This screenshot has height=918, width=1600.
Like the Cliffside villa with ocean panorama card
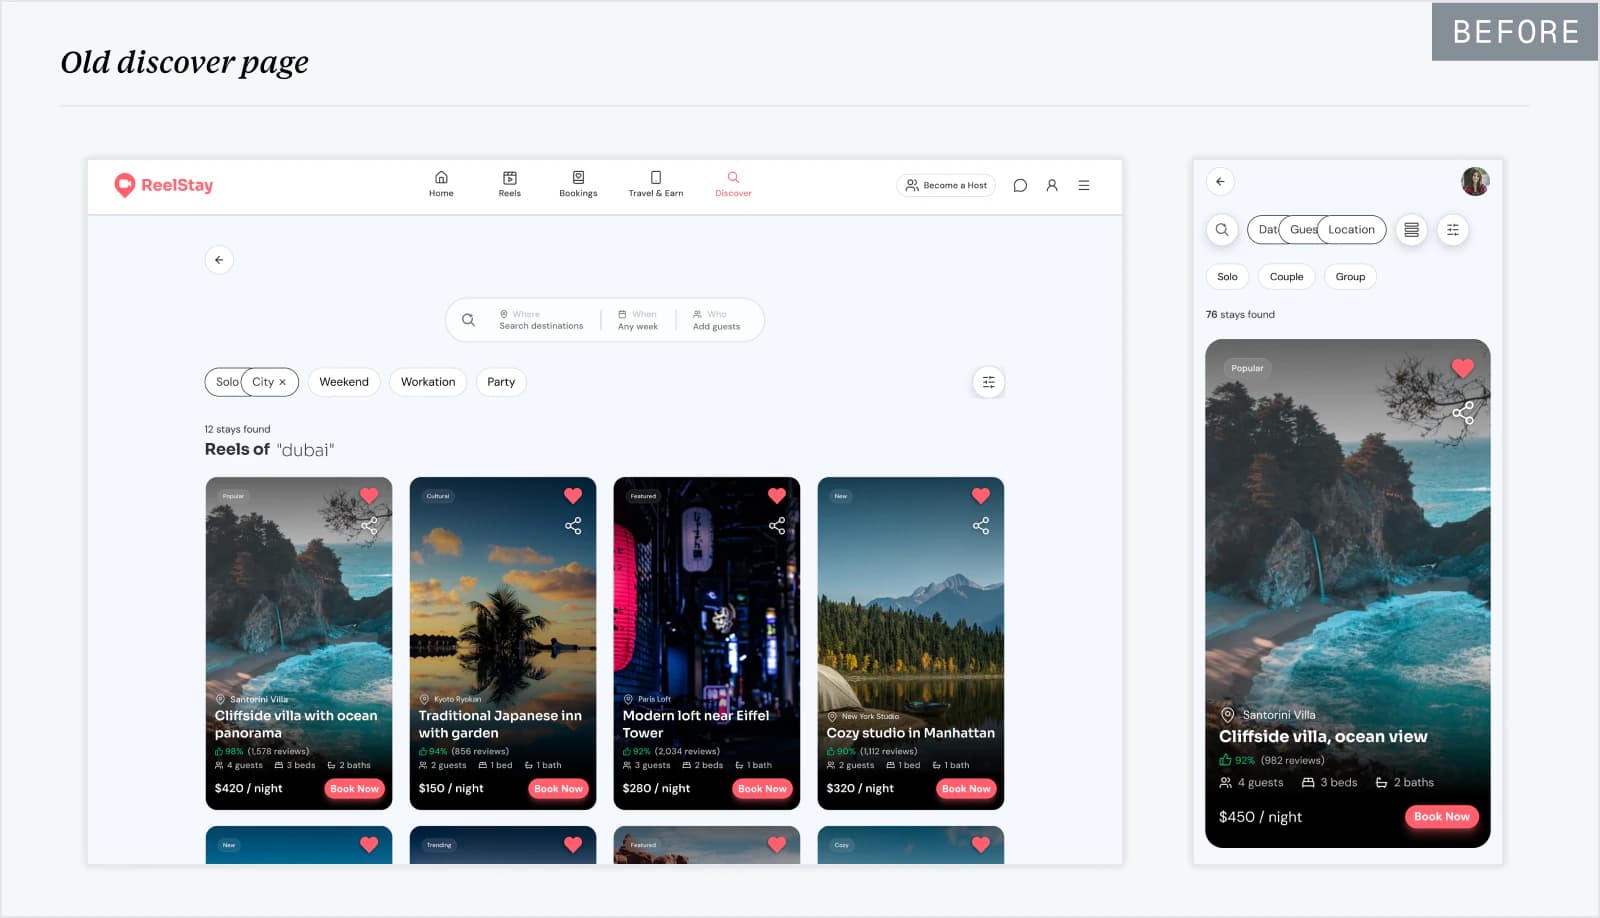pos(369,496)
